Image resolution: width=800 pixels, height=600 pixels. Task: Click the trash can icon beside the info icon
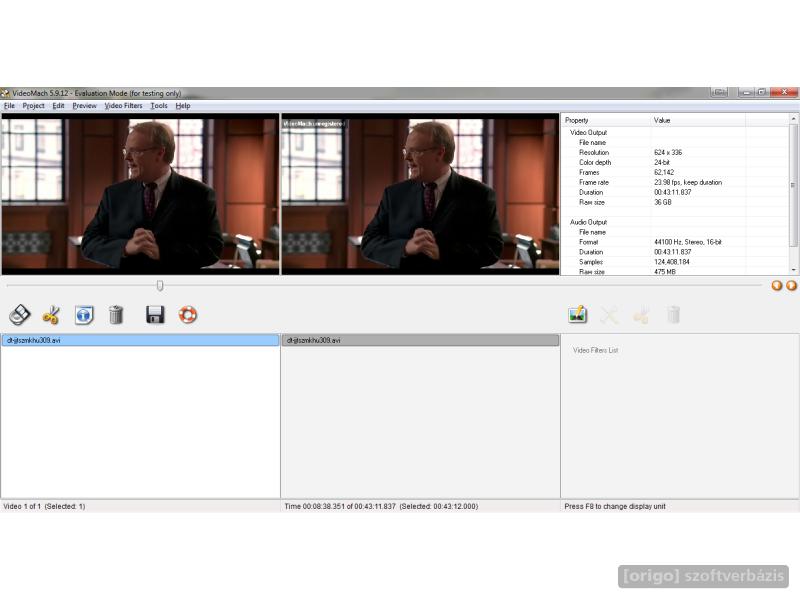click(x=116, y=315)
